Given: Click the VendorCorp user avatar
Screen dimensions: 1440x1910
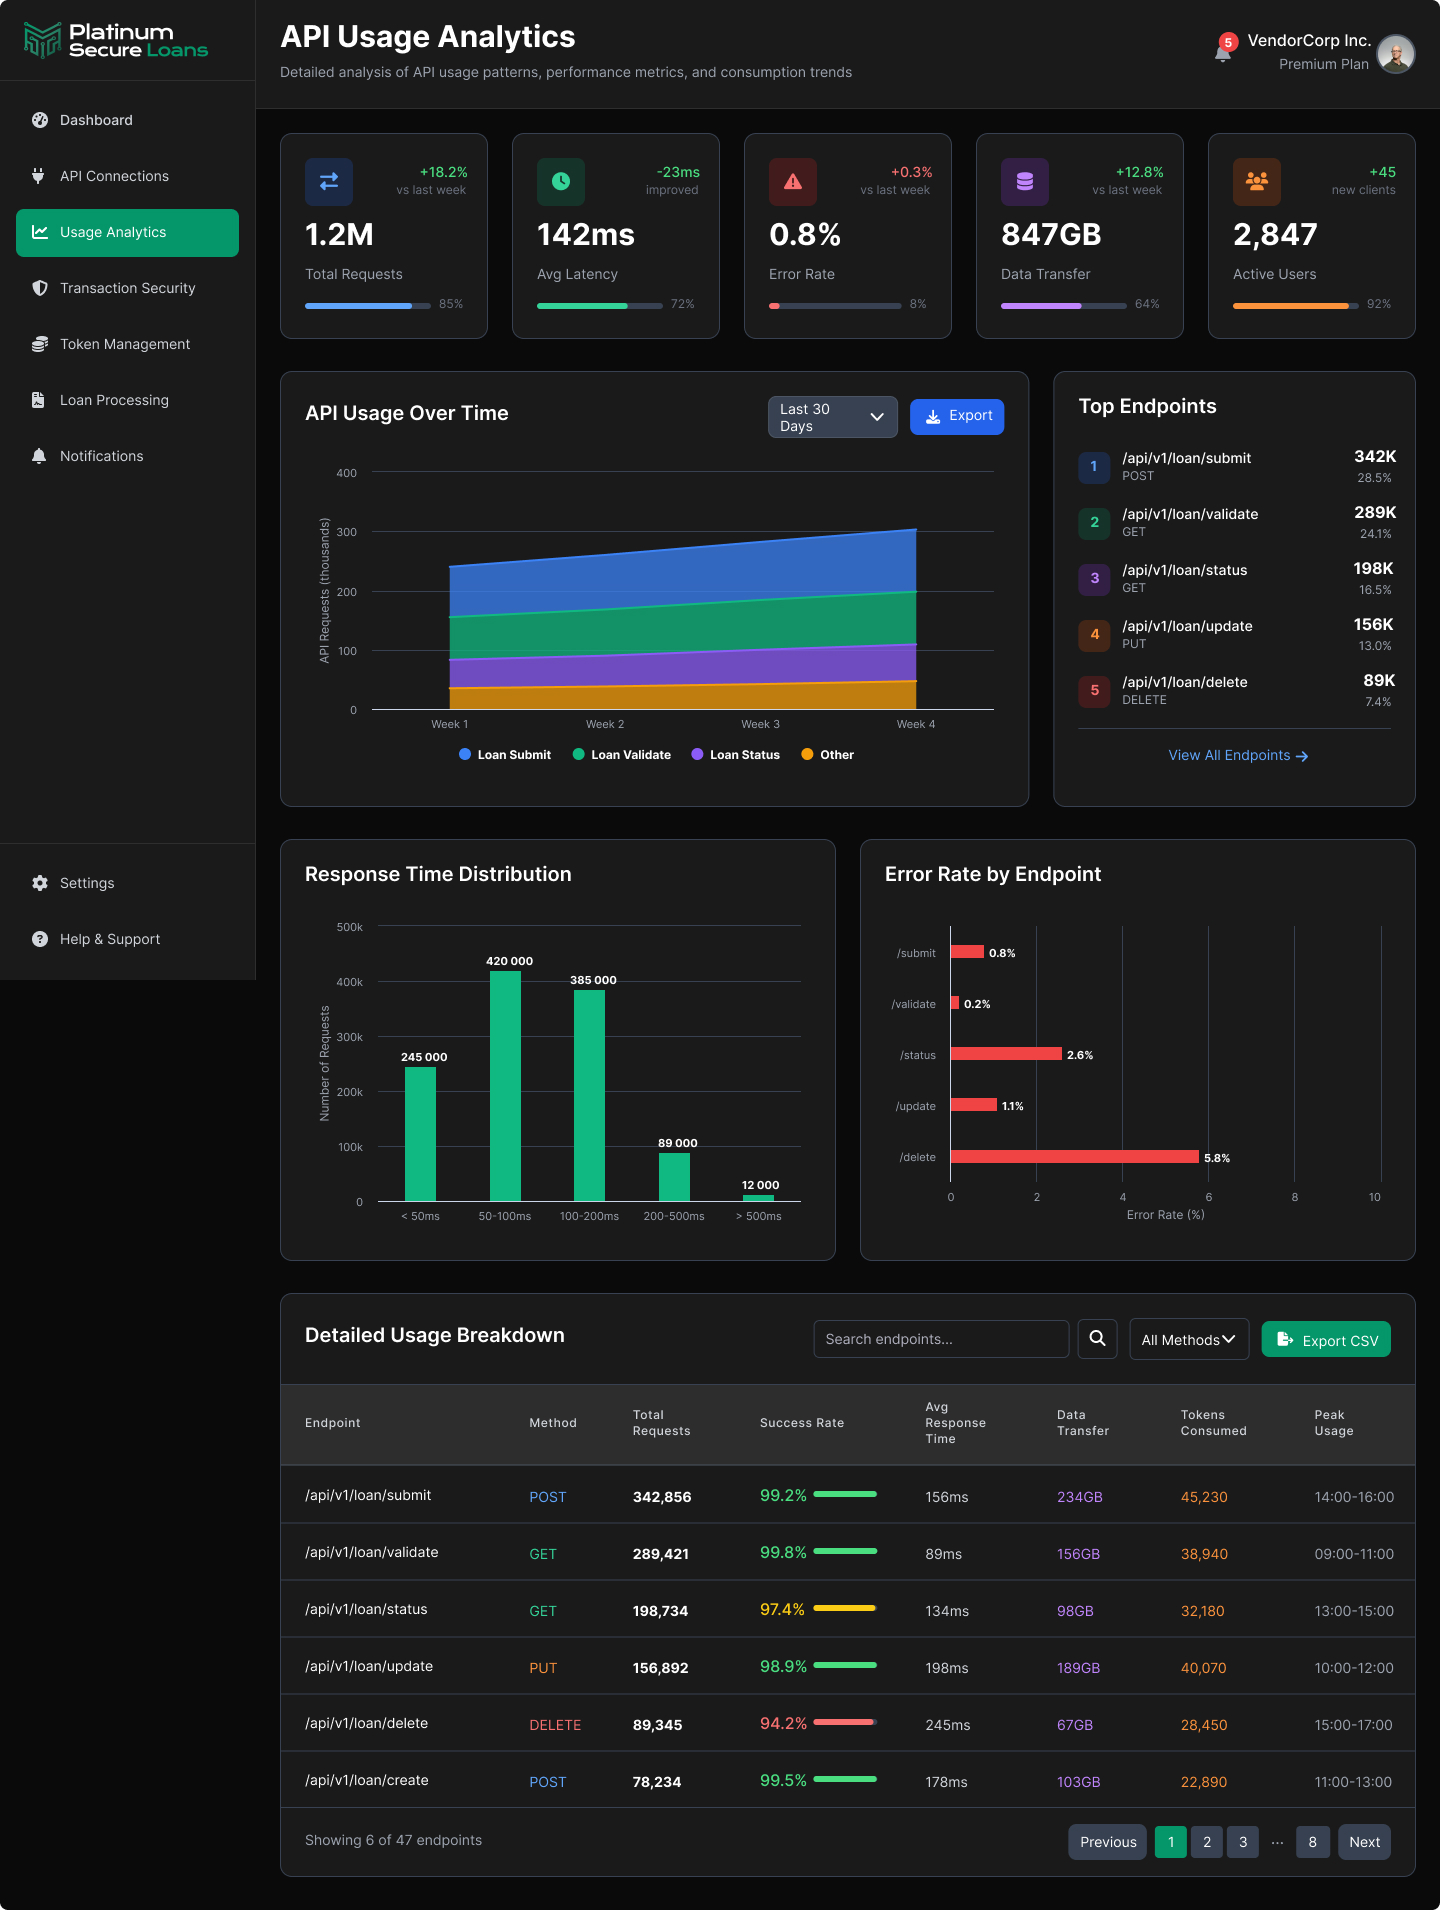Looking at the screenshot, I should pos(1395,53).
